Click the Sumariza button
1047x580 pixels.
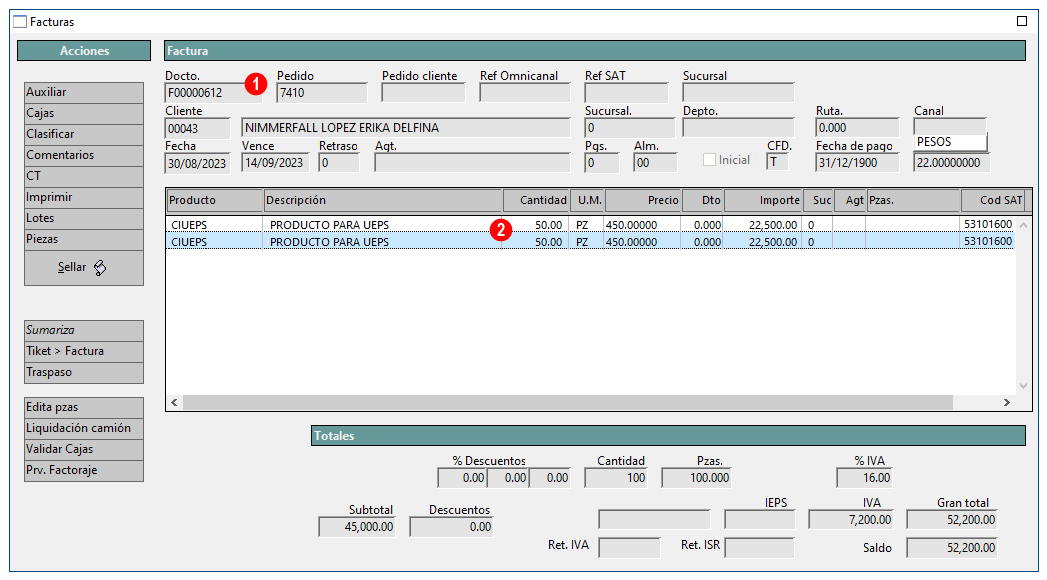(x=83, y=330)
